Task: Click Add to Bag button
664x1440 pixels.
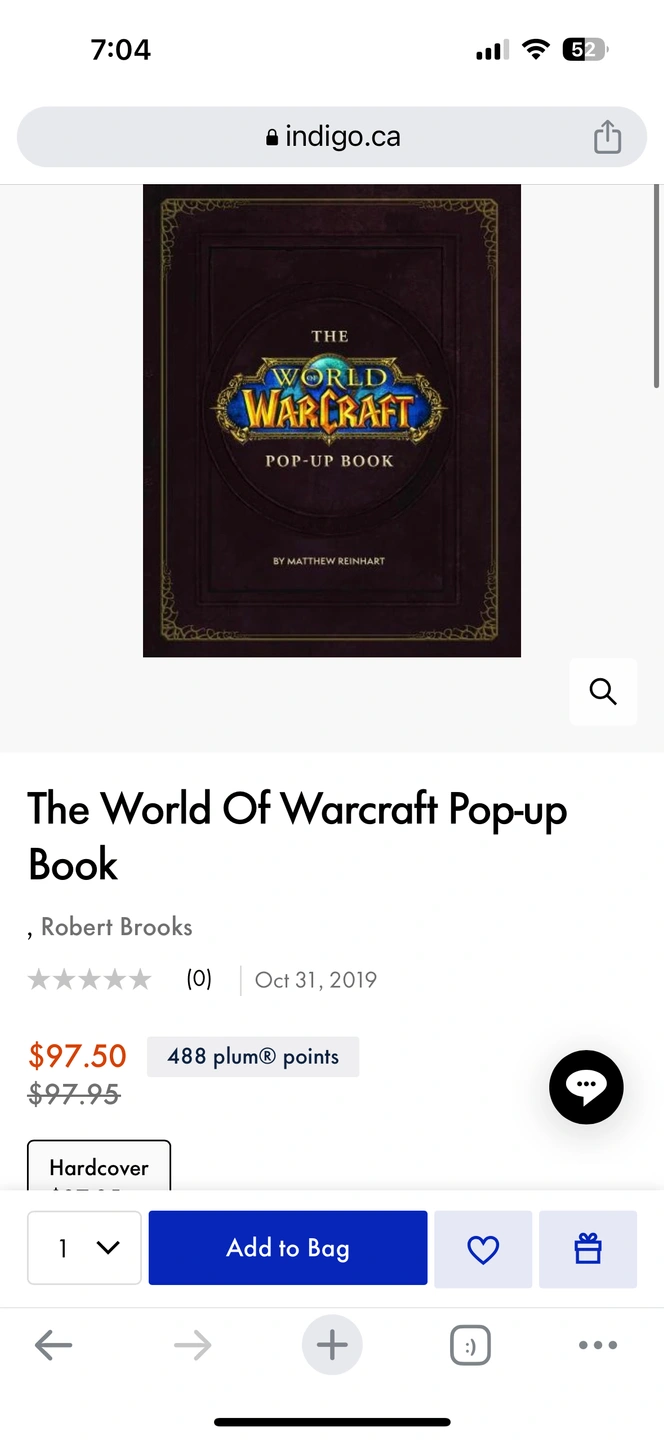Action: 288,1248
